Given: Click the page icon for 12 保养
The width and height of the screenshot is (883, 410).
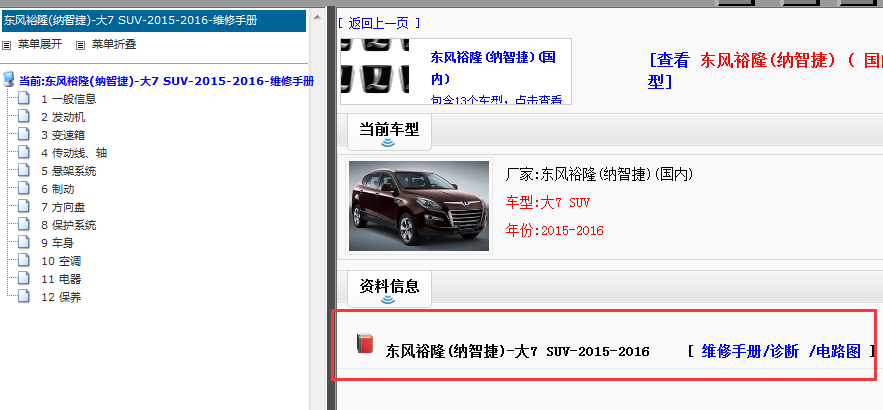Looking at the screenshot, I should point(23,297).
